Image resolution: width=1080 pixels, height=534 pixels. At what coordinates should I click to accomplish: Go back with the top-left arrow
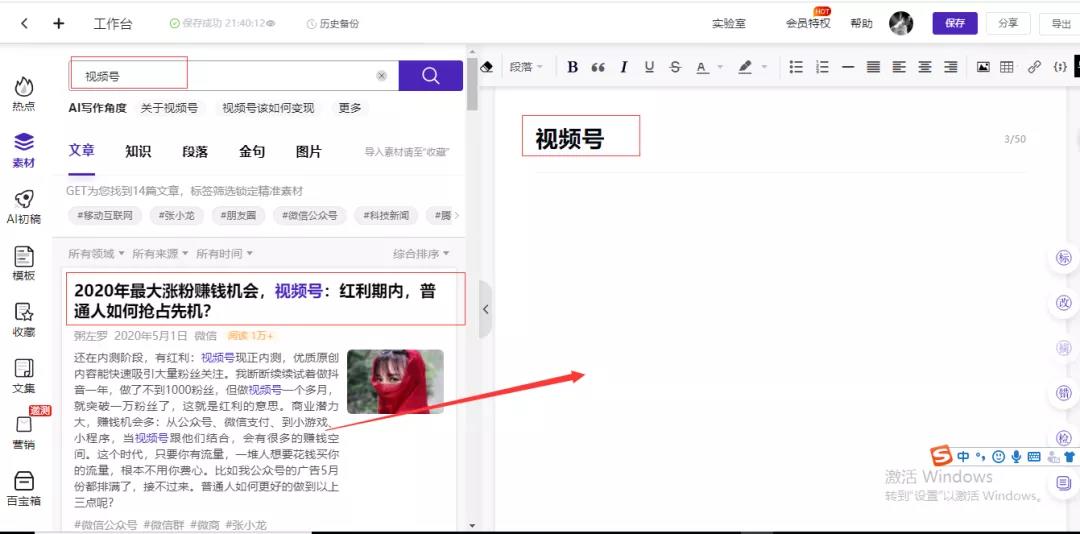point(24,23)
